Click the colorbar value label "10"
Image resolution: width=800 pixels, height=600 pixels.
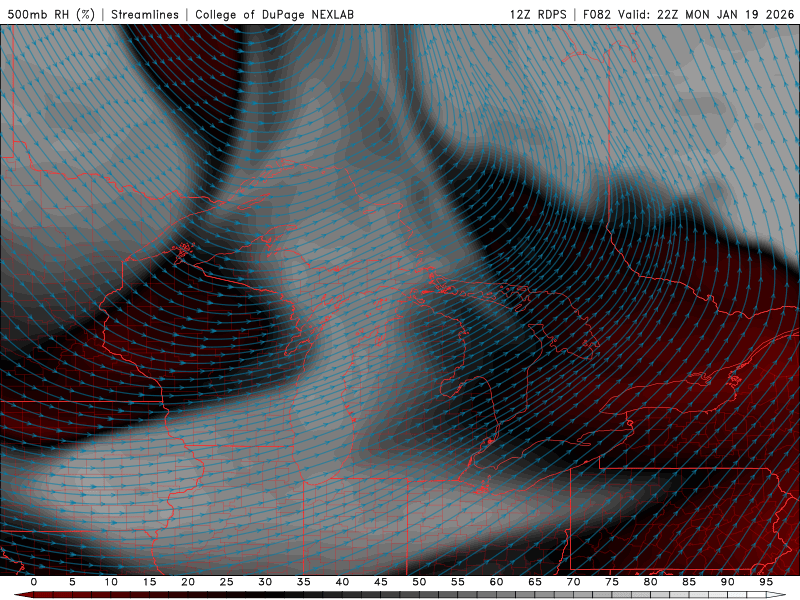pyautogui.click(x=111, y=582)
